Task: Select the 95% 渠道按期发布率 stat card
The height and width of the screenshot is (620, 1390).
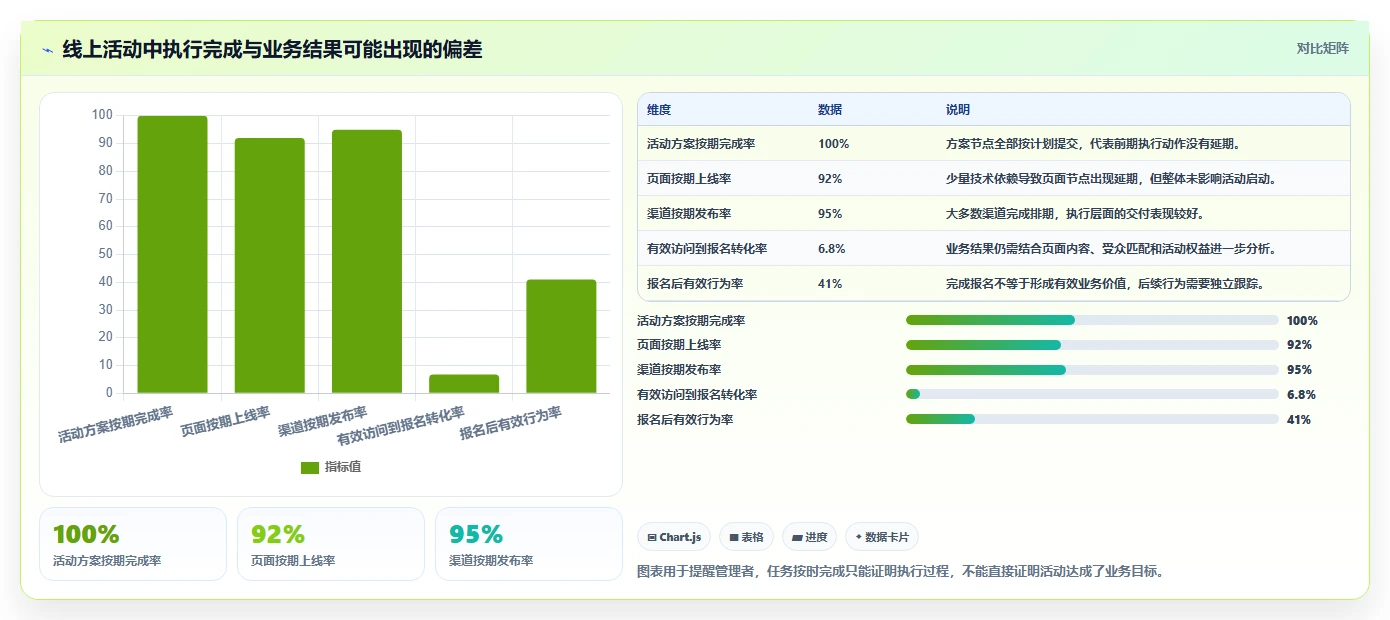Action: point(529,544)
